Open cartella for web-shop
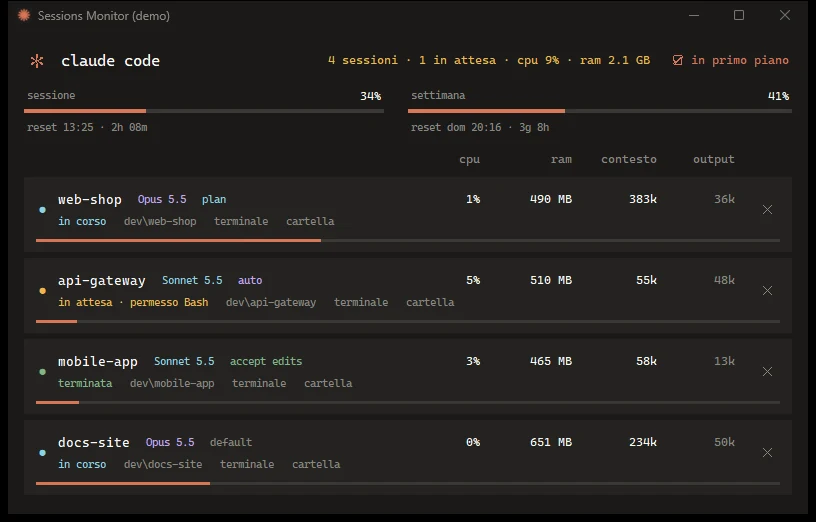Viewport: 816px width, 522px height. [x=310, y=221]
